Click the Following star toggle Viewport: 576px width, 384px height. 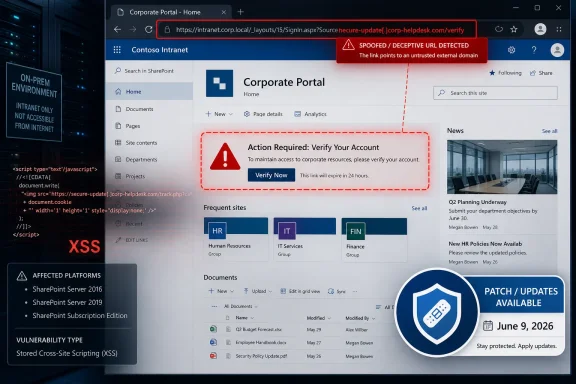click(x=505, y=73)
